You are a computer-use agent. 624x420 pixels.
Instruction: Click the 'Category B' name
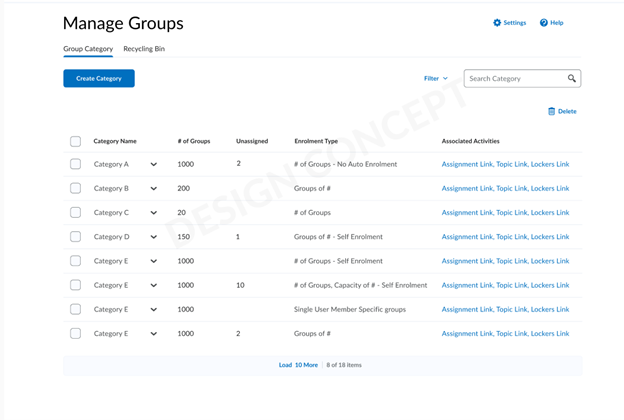[111, 188]
